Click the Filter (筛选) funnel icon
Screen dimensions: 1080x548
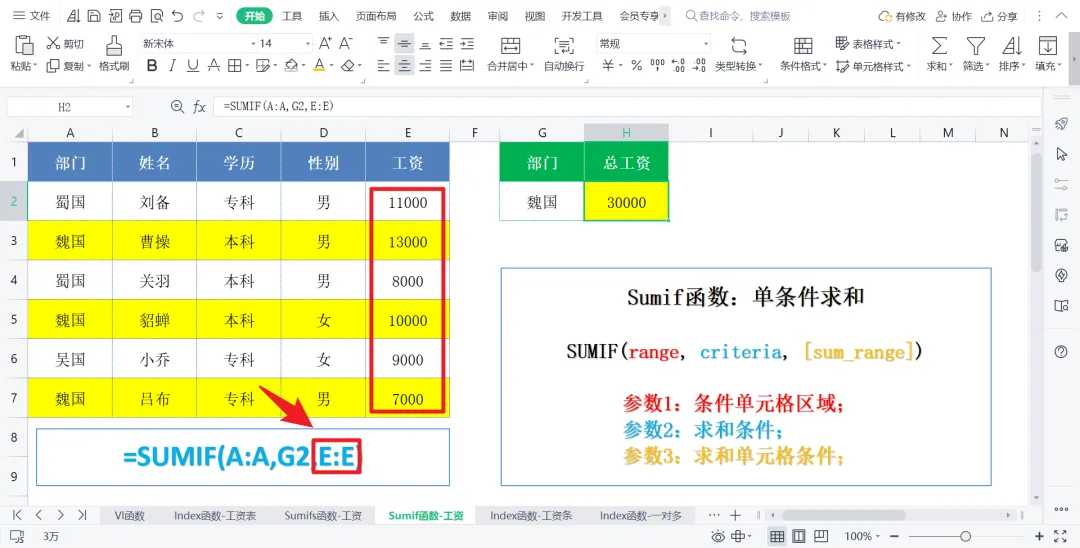[975, 45]
